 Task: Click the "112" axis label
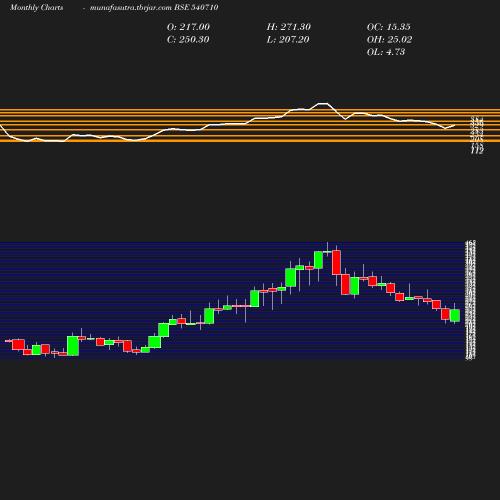pos(477,151)
